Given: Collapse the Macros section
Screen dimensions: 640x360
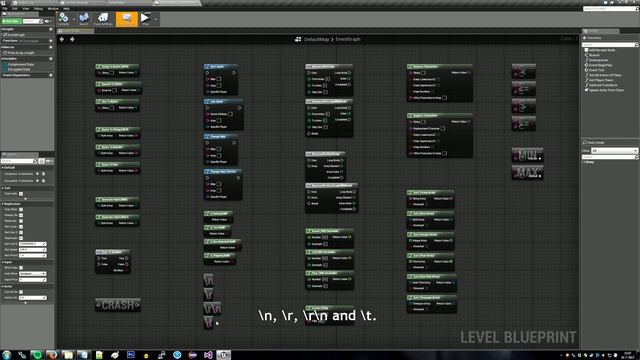Looking at the screenshot, I should (2, 47).
